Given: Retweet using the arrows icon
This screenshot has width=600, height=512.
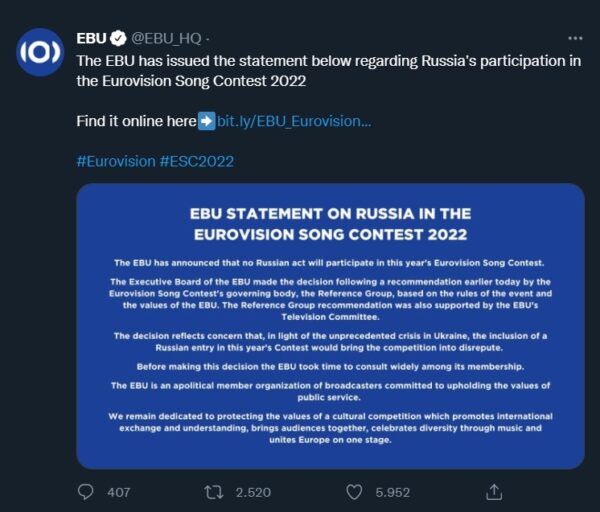Looking at the screenshot, I should [x=213, y=492].
